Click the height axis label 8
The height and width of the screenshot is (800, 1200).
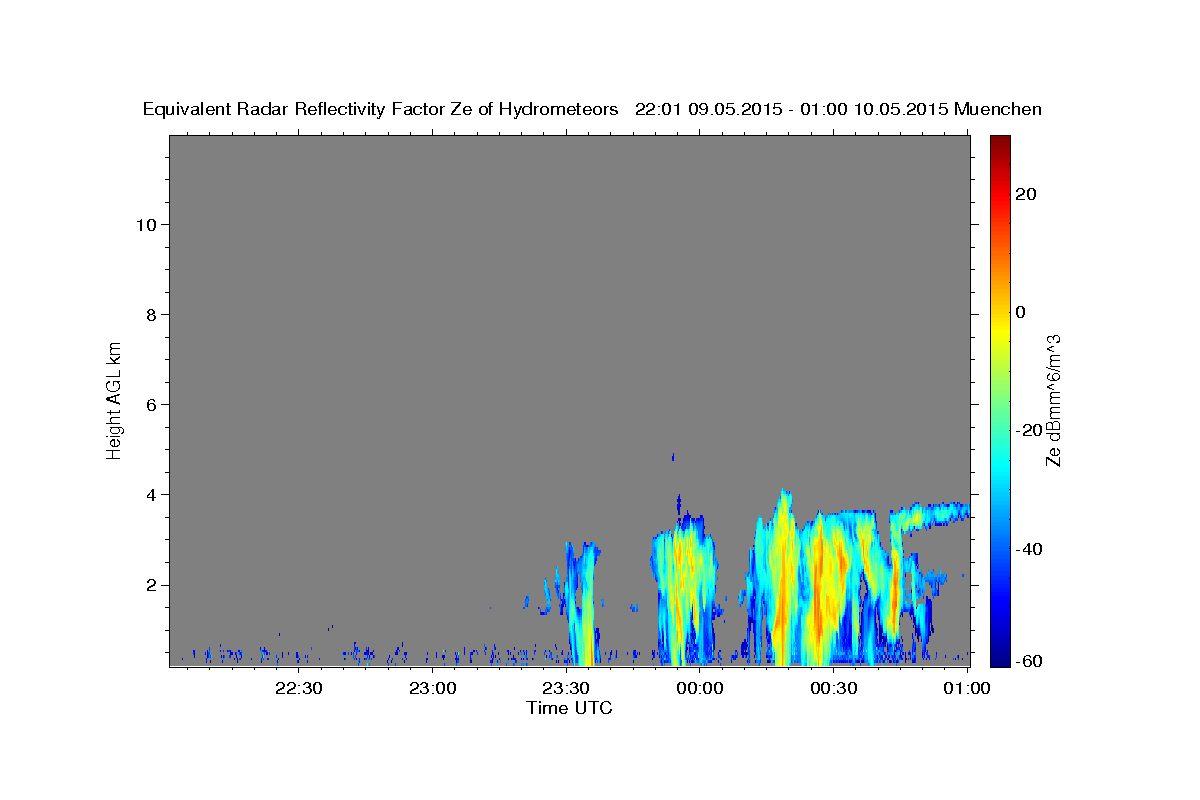click(x=149, y=314)
